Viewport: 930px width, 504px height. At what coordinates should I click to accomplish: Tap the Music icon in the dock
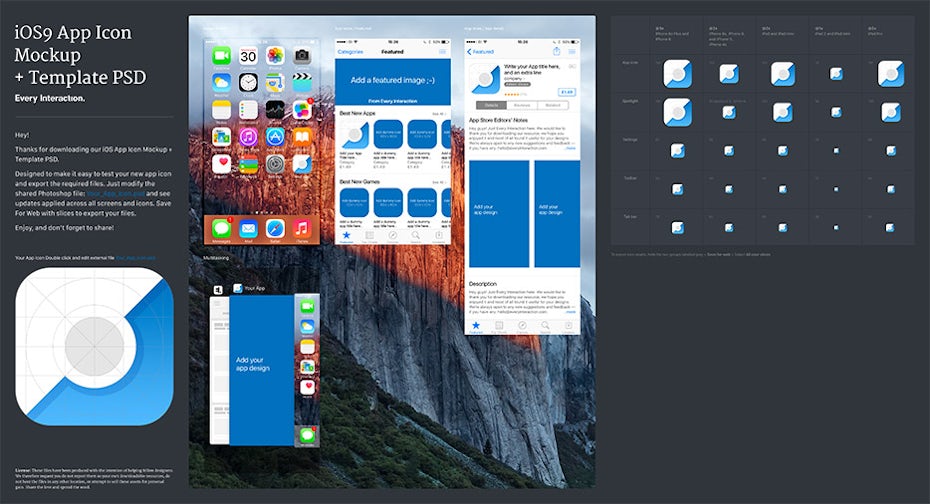tap(302, 228)
